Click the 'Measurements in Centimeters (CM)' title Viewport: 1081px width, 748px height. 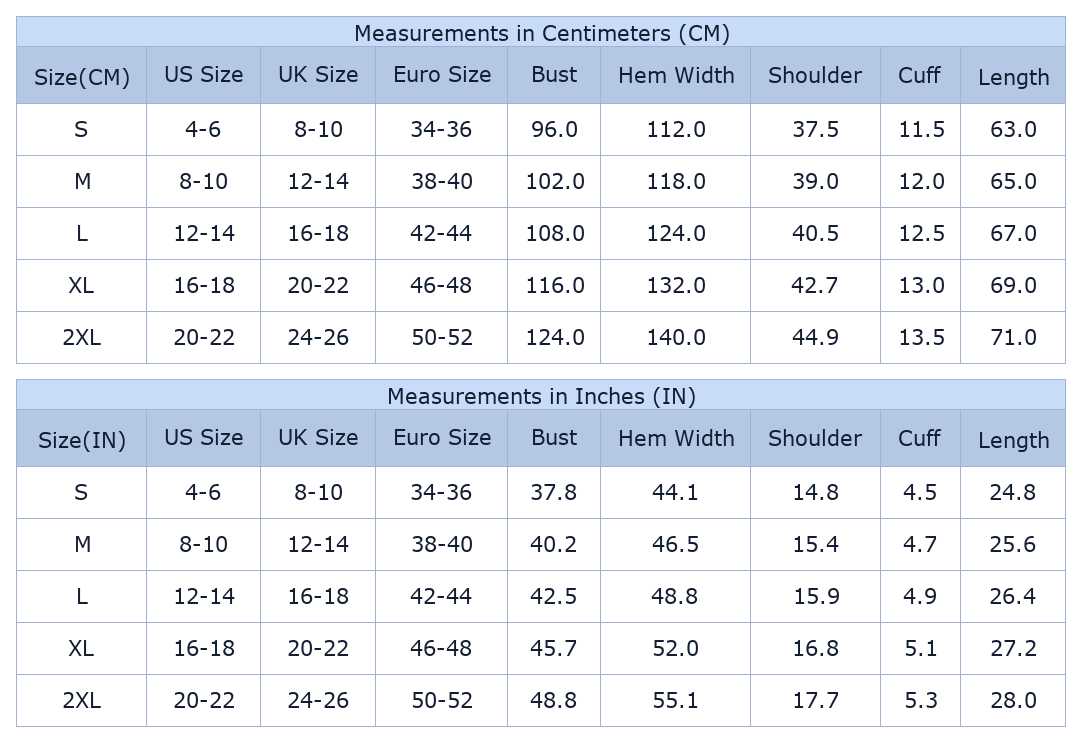(x=541, y=33)
